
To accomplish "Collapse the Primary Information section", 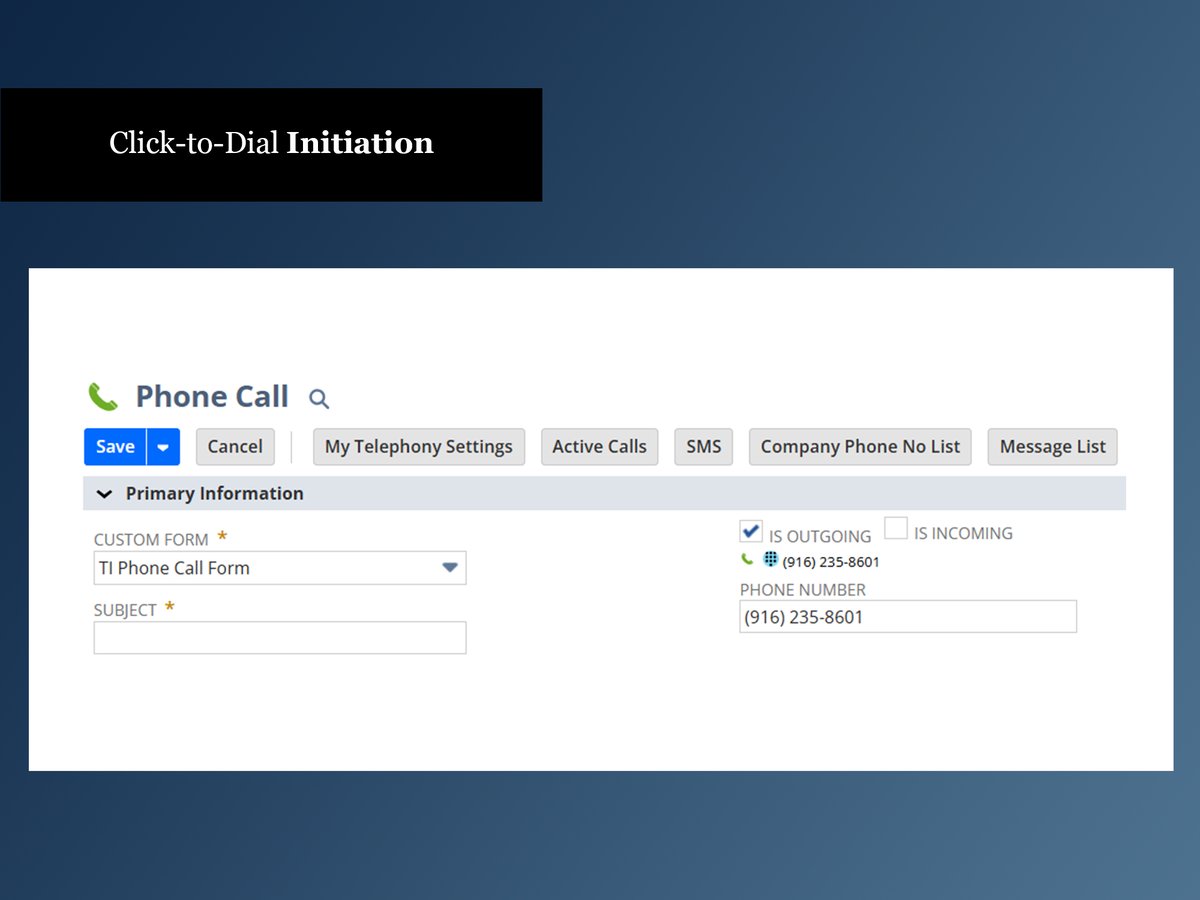I will (x=104, y=494).
